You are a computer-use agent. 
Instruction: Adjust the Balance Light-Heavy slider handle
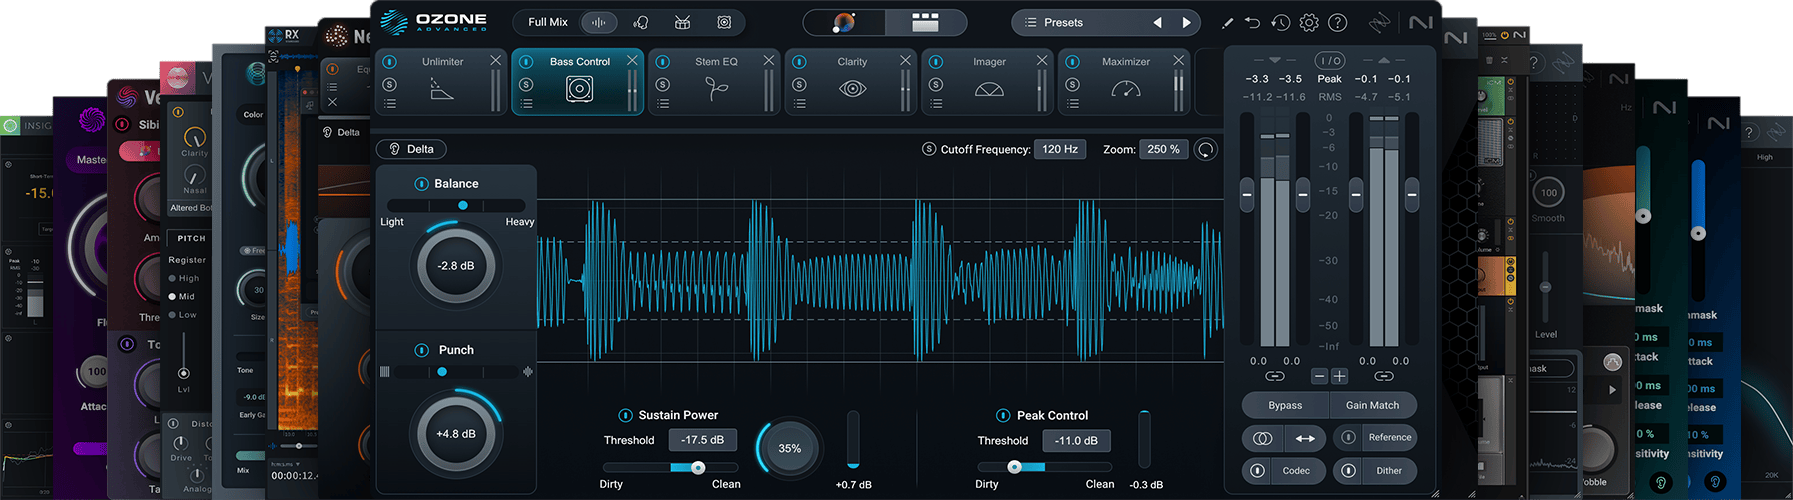coord(463,205)
